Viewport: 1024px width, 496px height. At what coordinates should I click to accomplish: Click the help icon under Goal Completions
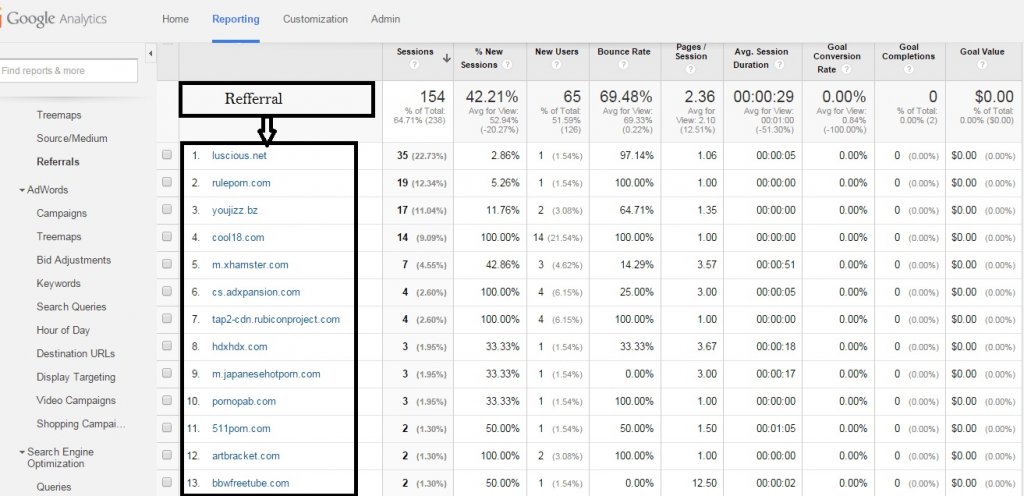coord(908,69)
